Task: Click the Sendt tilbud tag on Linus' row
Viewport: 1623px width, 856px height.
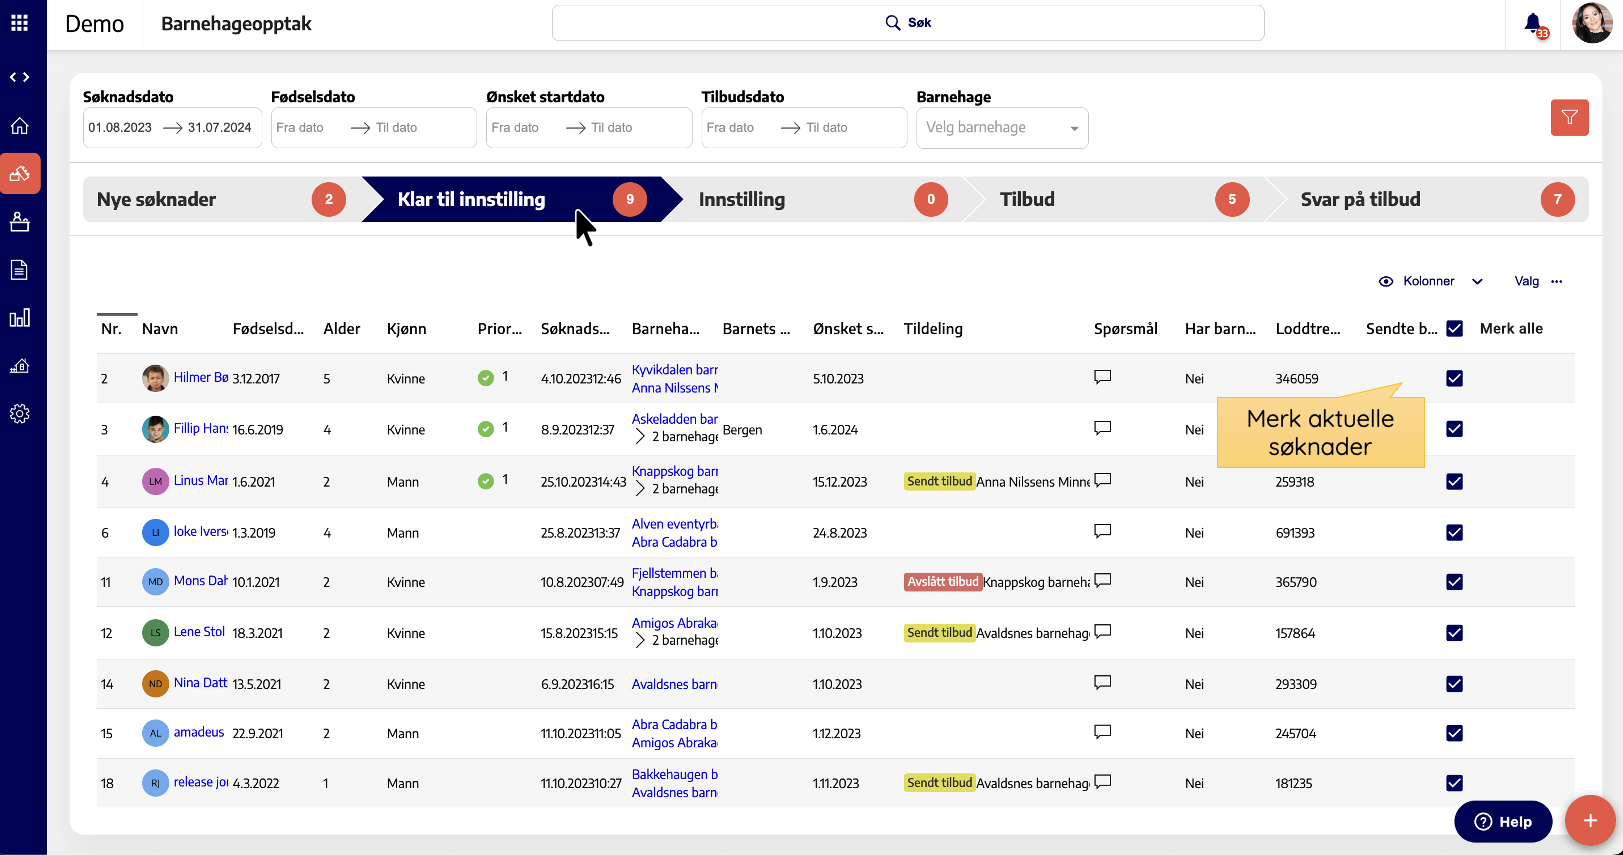Action: (x=939, y=481)
